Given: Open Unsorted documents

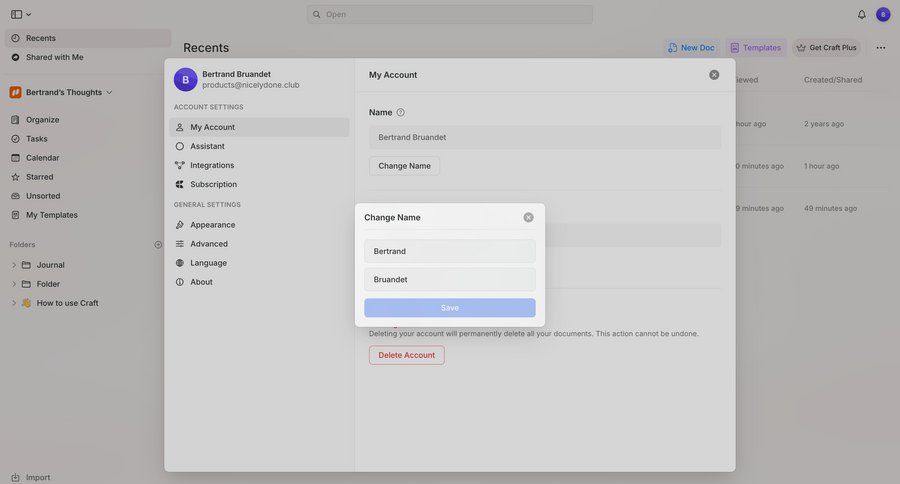Looking at the screenshot, I should 43,196.
